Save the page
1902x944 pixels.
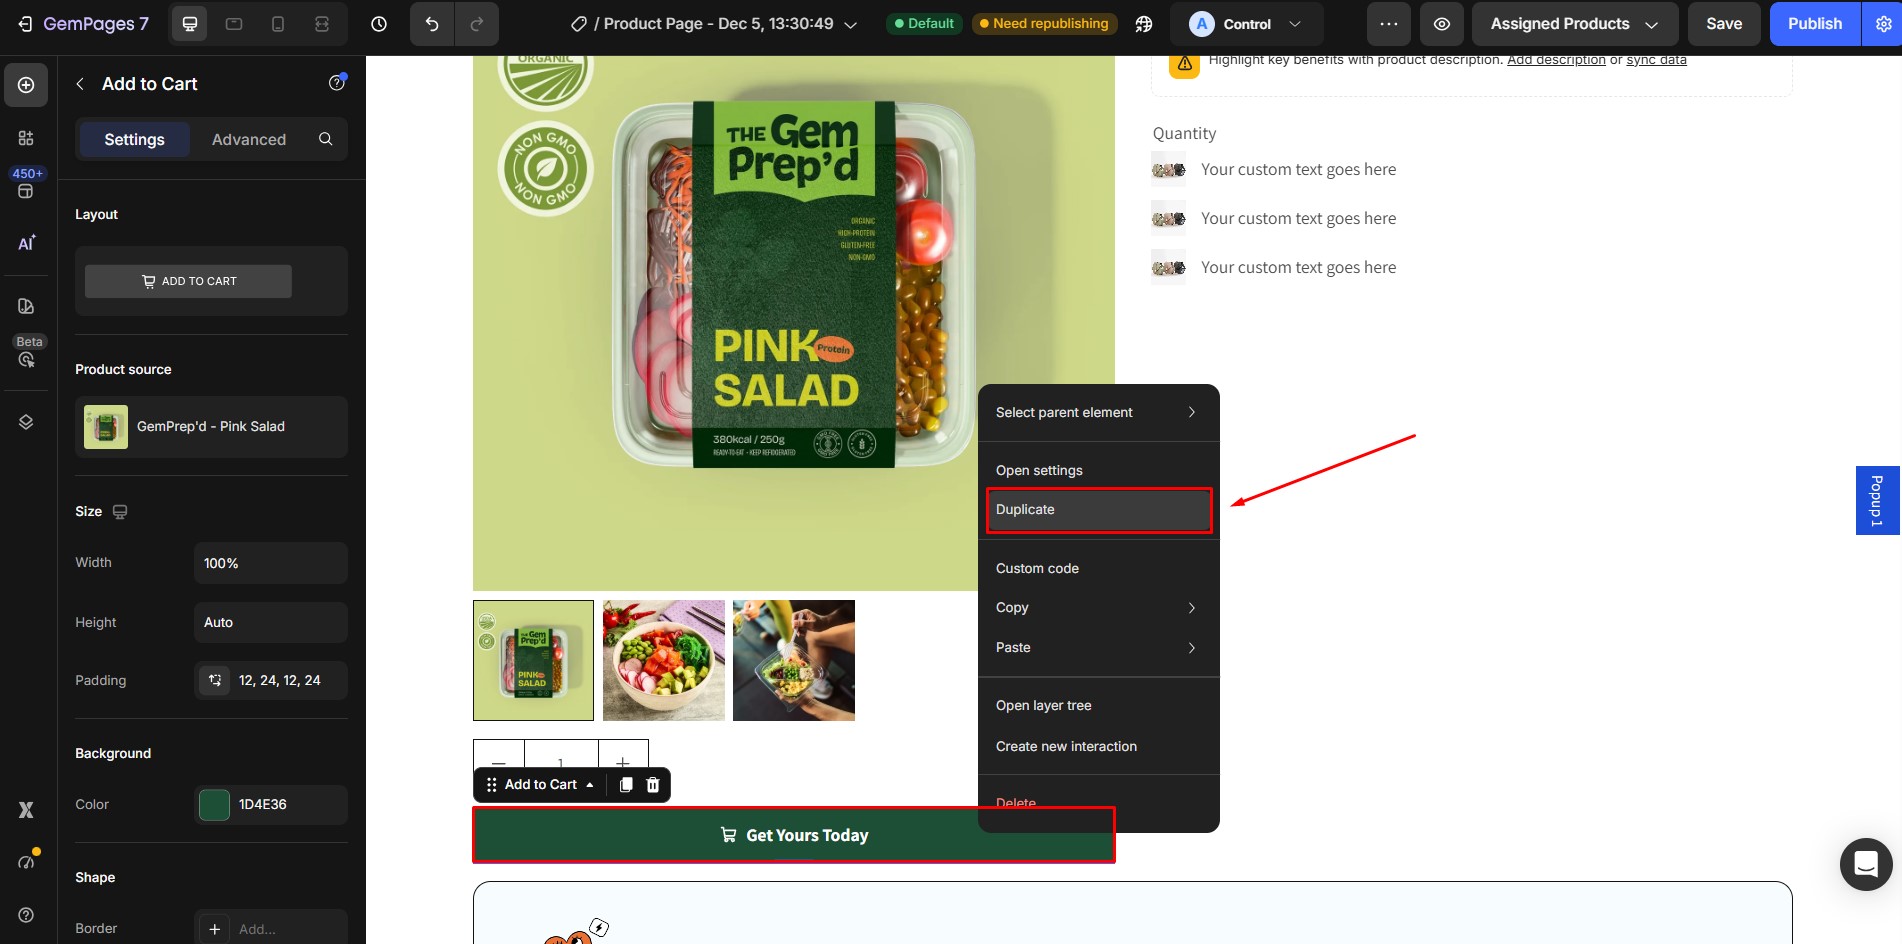click(x=1724, y=24)
